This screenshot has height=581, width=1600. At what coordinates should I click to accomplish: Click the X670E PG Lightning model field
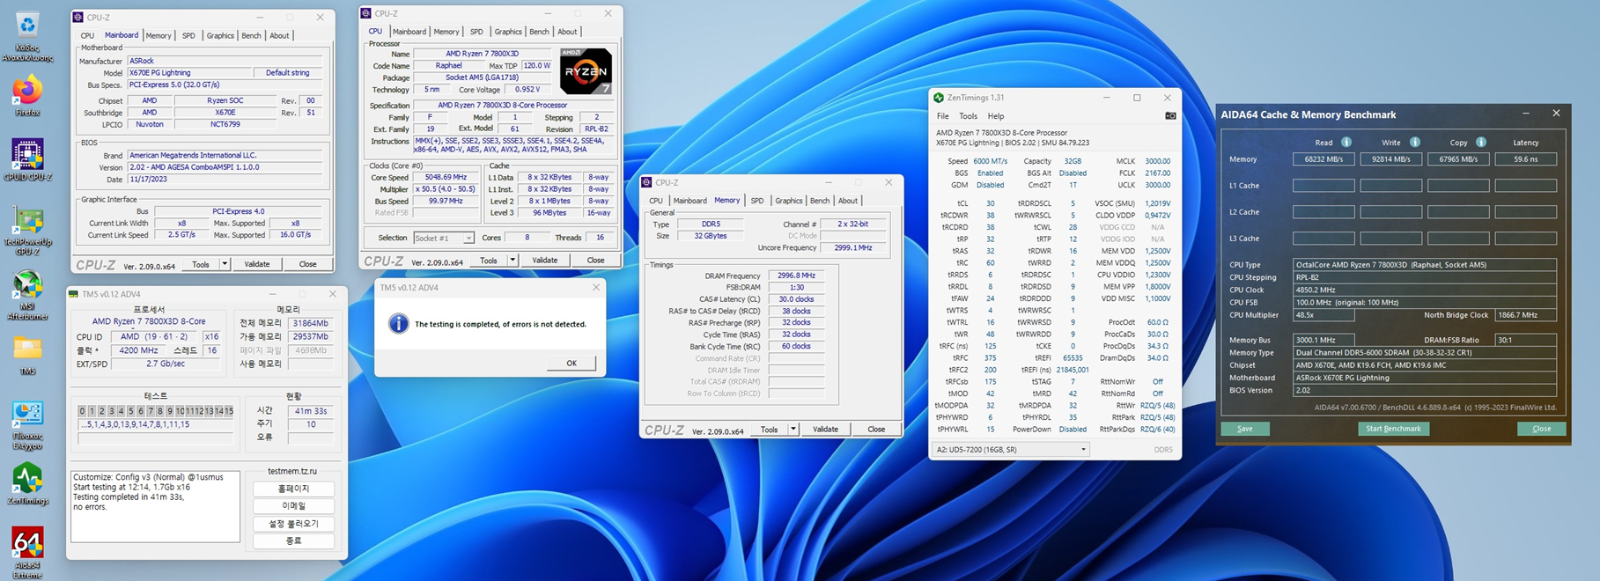coord(188,73)
